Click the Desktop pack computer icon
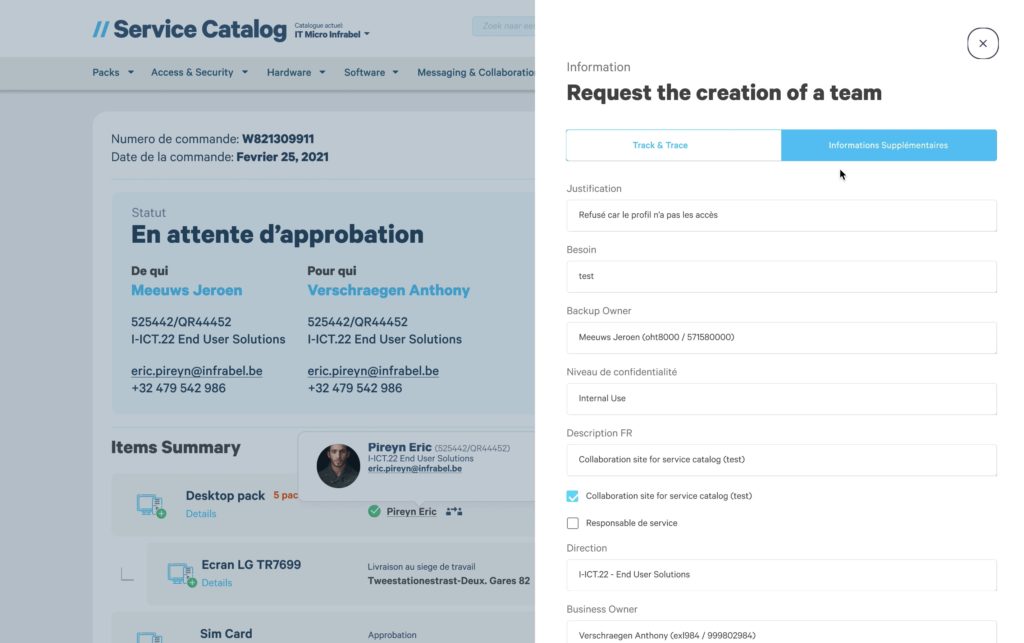Screen dimensions: 1024x643 click(151, 505)
